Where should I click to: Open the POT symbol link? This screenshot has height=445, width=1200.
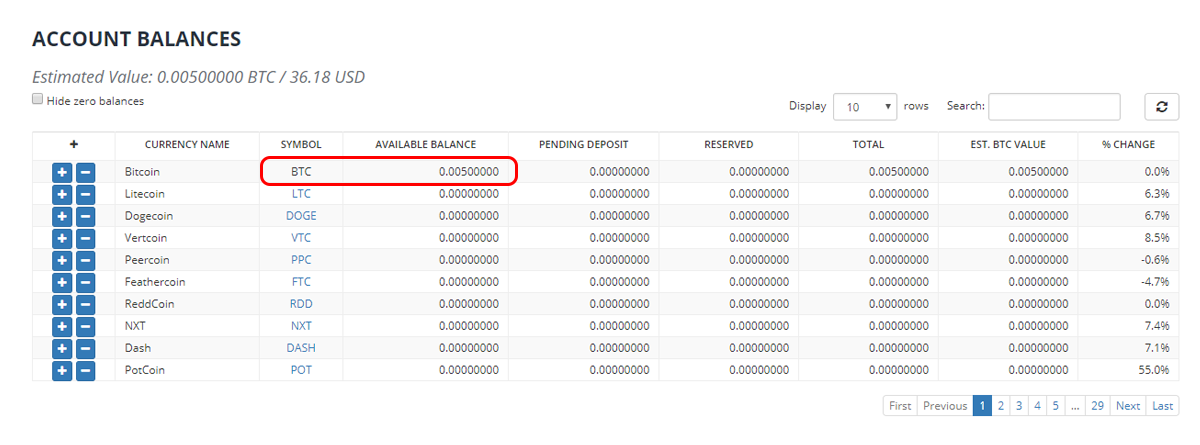(x=301, y=370)
